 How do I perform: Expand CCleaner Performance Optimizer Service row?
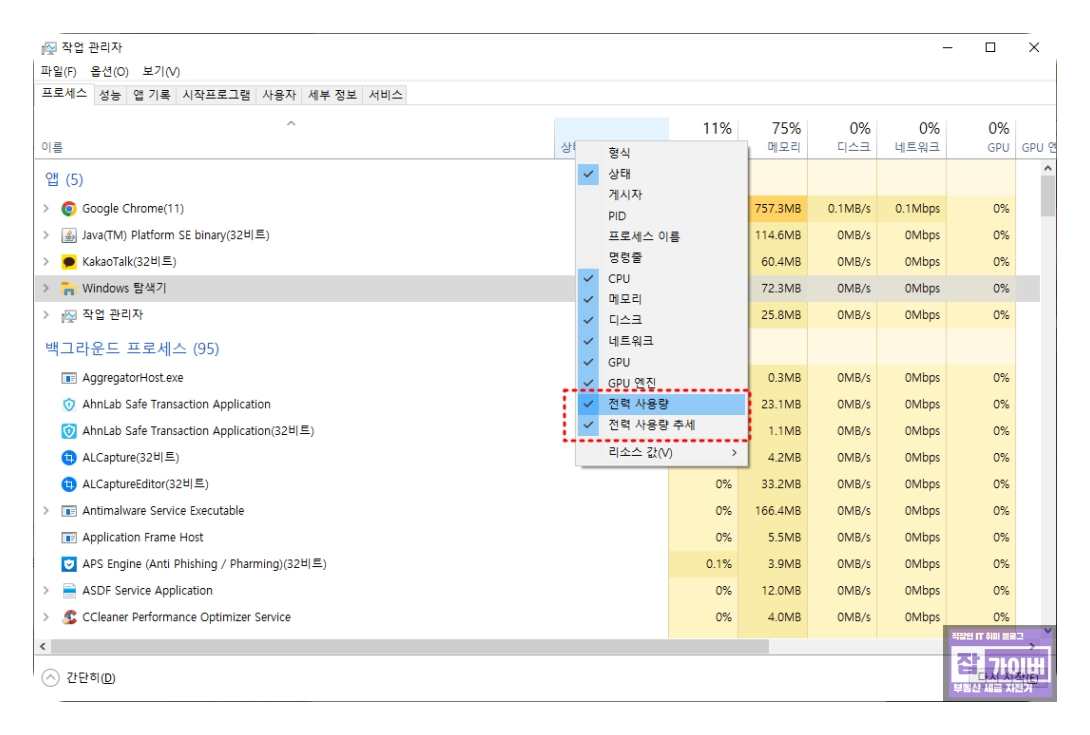[46, 617]
